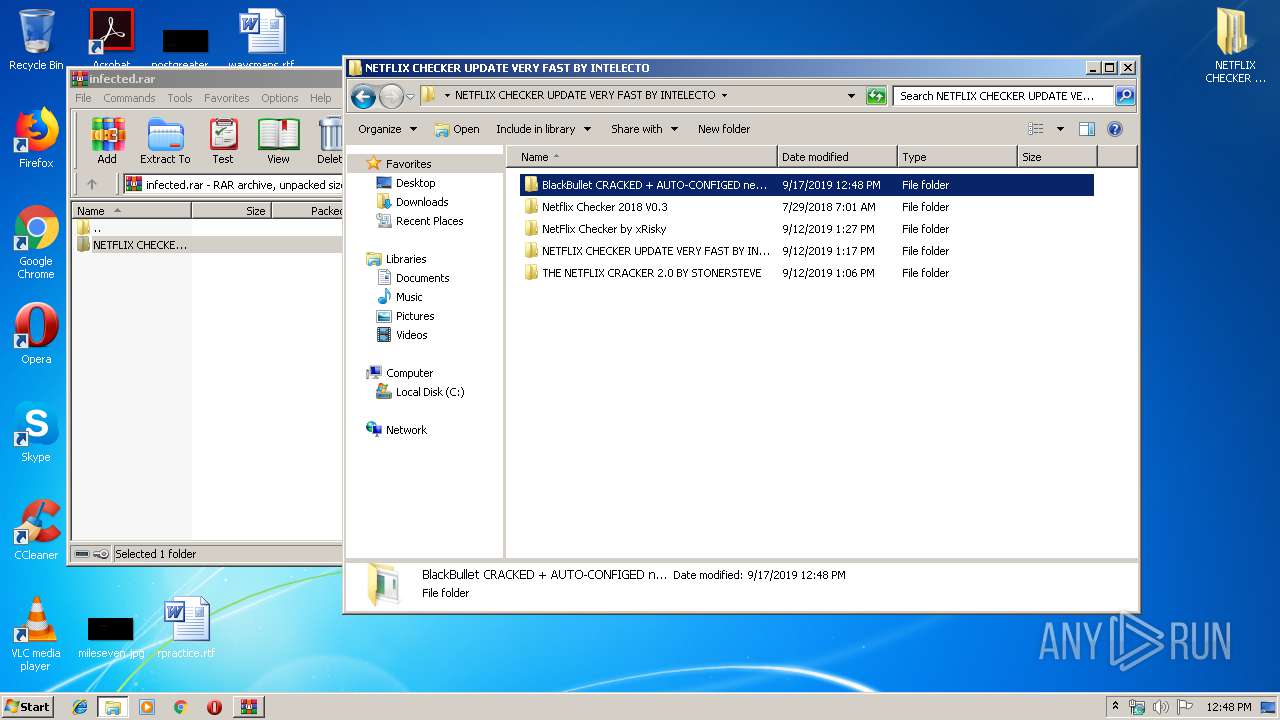Click the Explorer Forward arrow button
The width and height of the screenshot is (1280, 720).
click(391, 96)
